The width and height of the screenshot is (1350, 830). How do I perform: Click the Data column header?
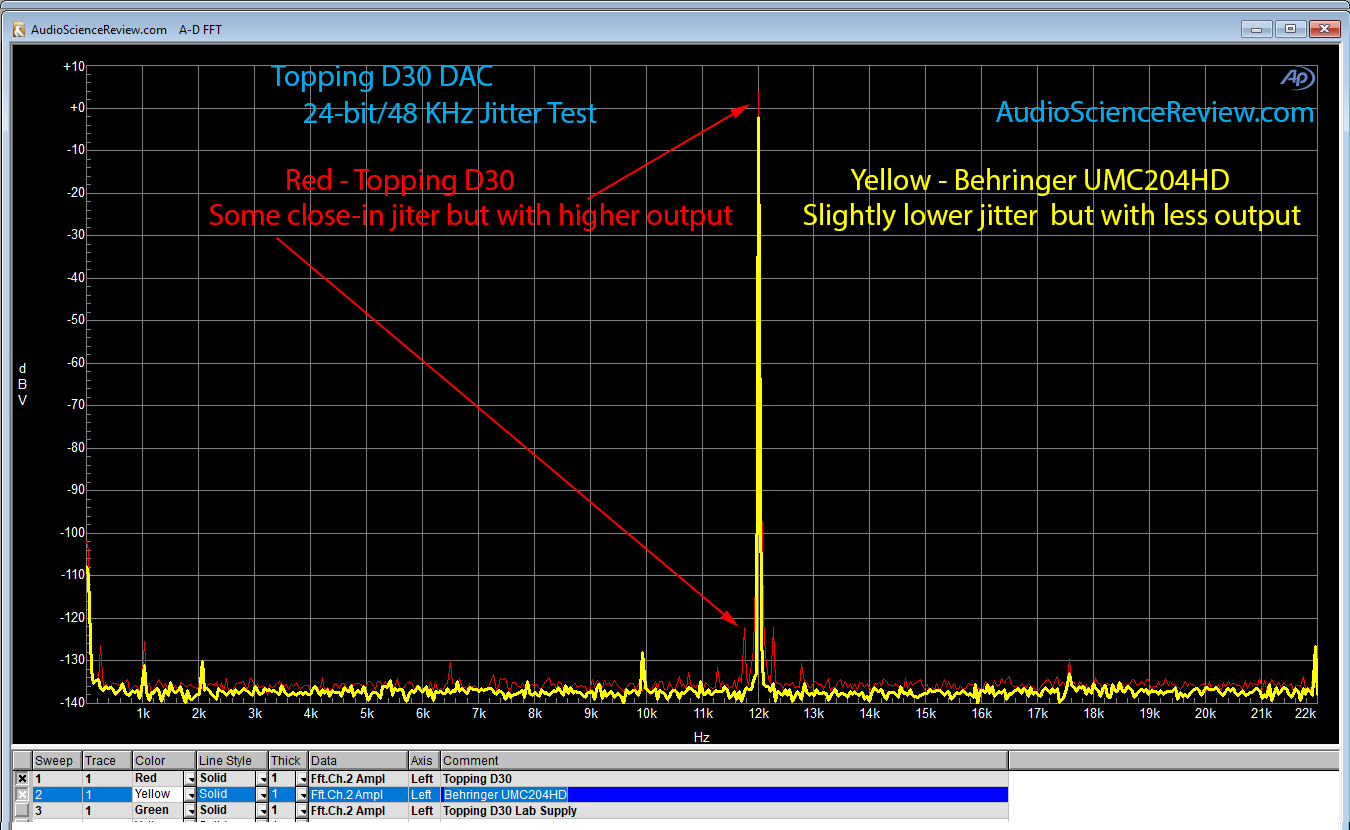click(x=358, y=761)
